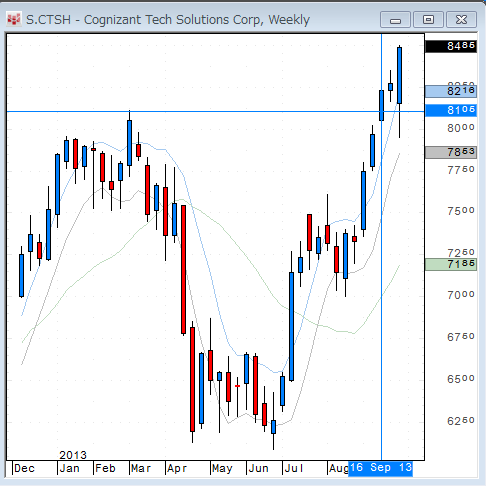
Task: Click the 7853 gray average price label
Action: click(451, 152)
